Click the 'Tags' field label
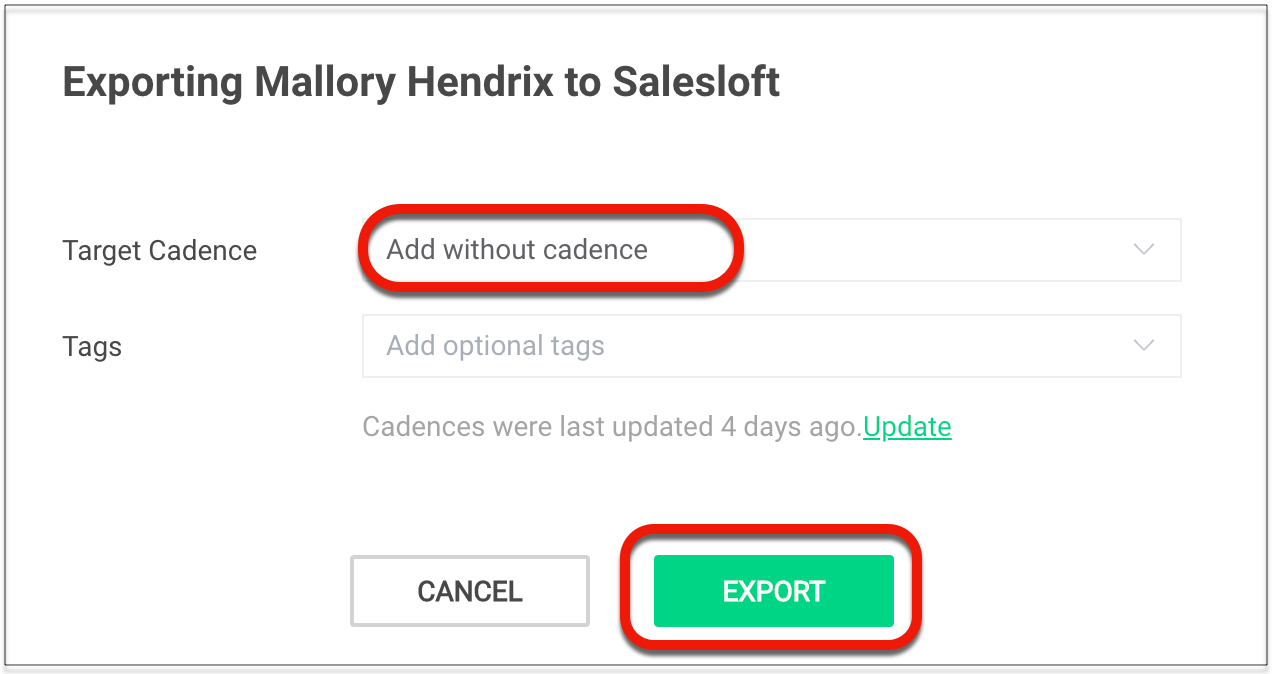 92,347
